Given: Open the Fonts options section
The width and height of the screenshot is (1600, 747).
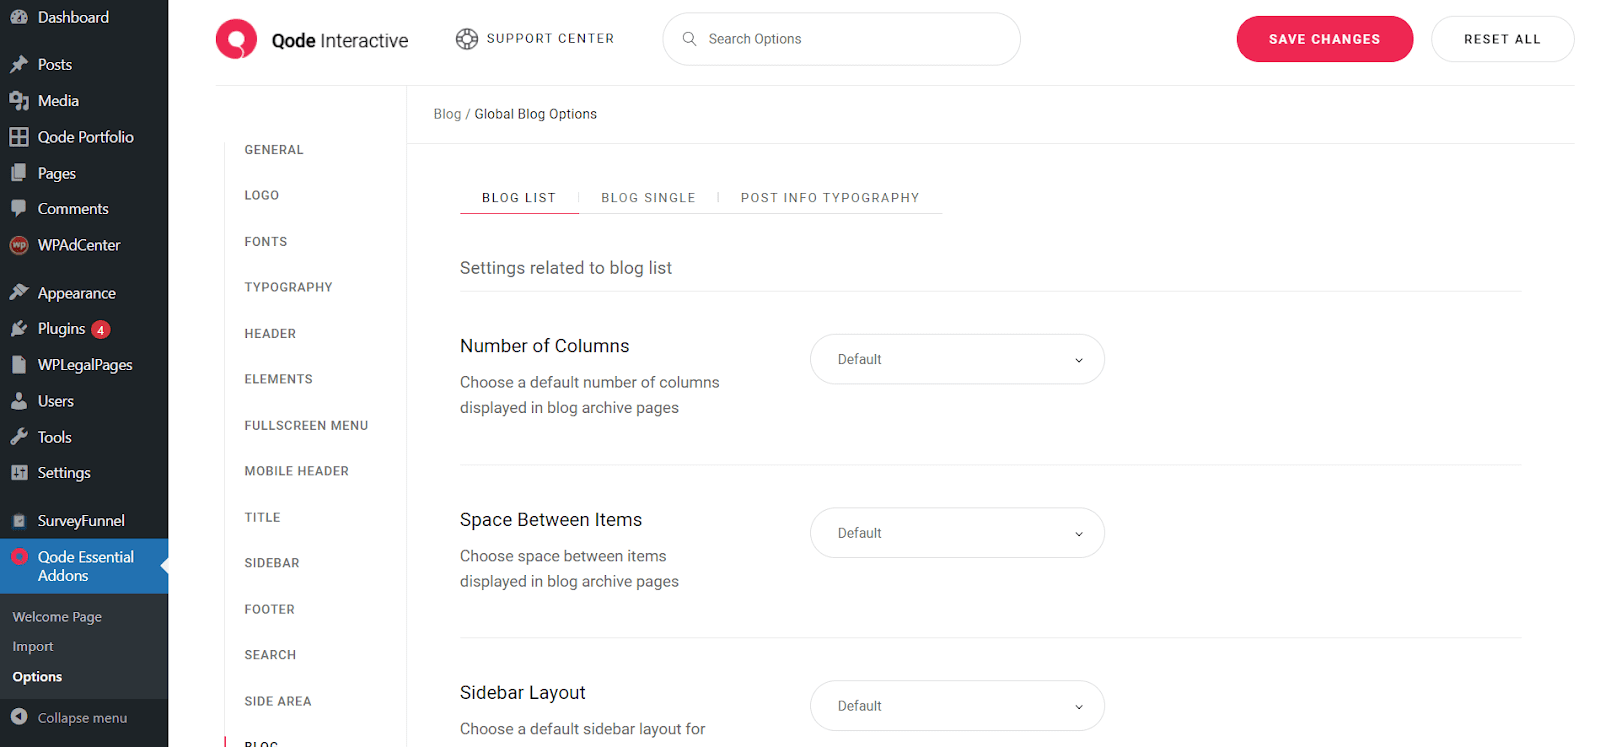Looking at the screenshot, I should pyautogui.click(x=266, y=242).
